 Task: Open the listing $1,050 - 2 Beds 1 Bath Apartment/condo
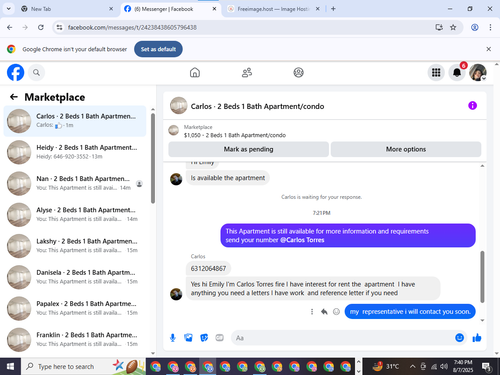click(235, 135)
